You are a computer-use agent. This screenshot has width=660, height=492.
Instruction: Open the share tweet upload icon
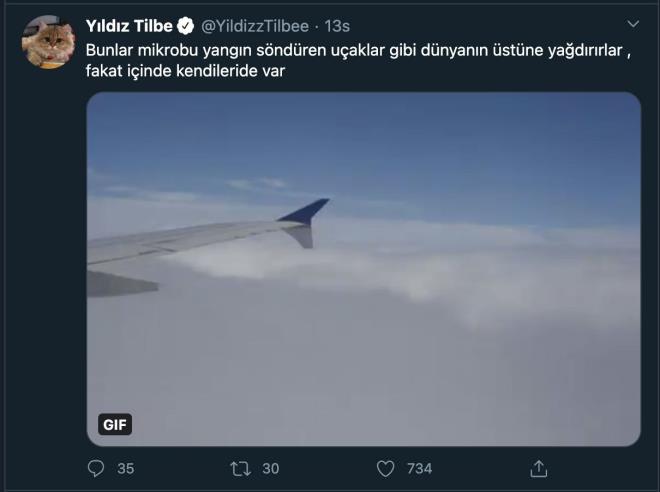(539, 468)
